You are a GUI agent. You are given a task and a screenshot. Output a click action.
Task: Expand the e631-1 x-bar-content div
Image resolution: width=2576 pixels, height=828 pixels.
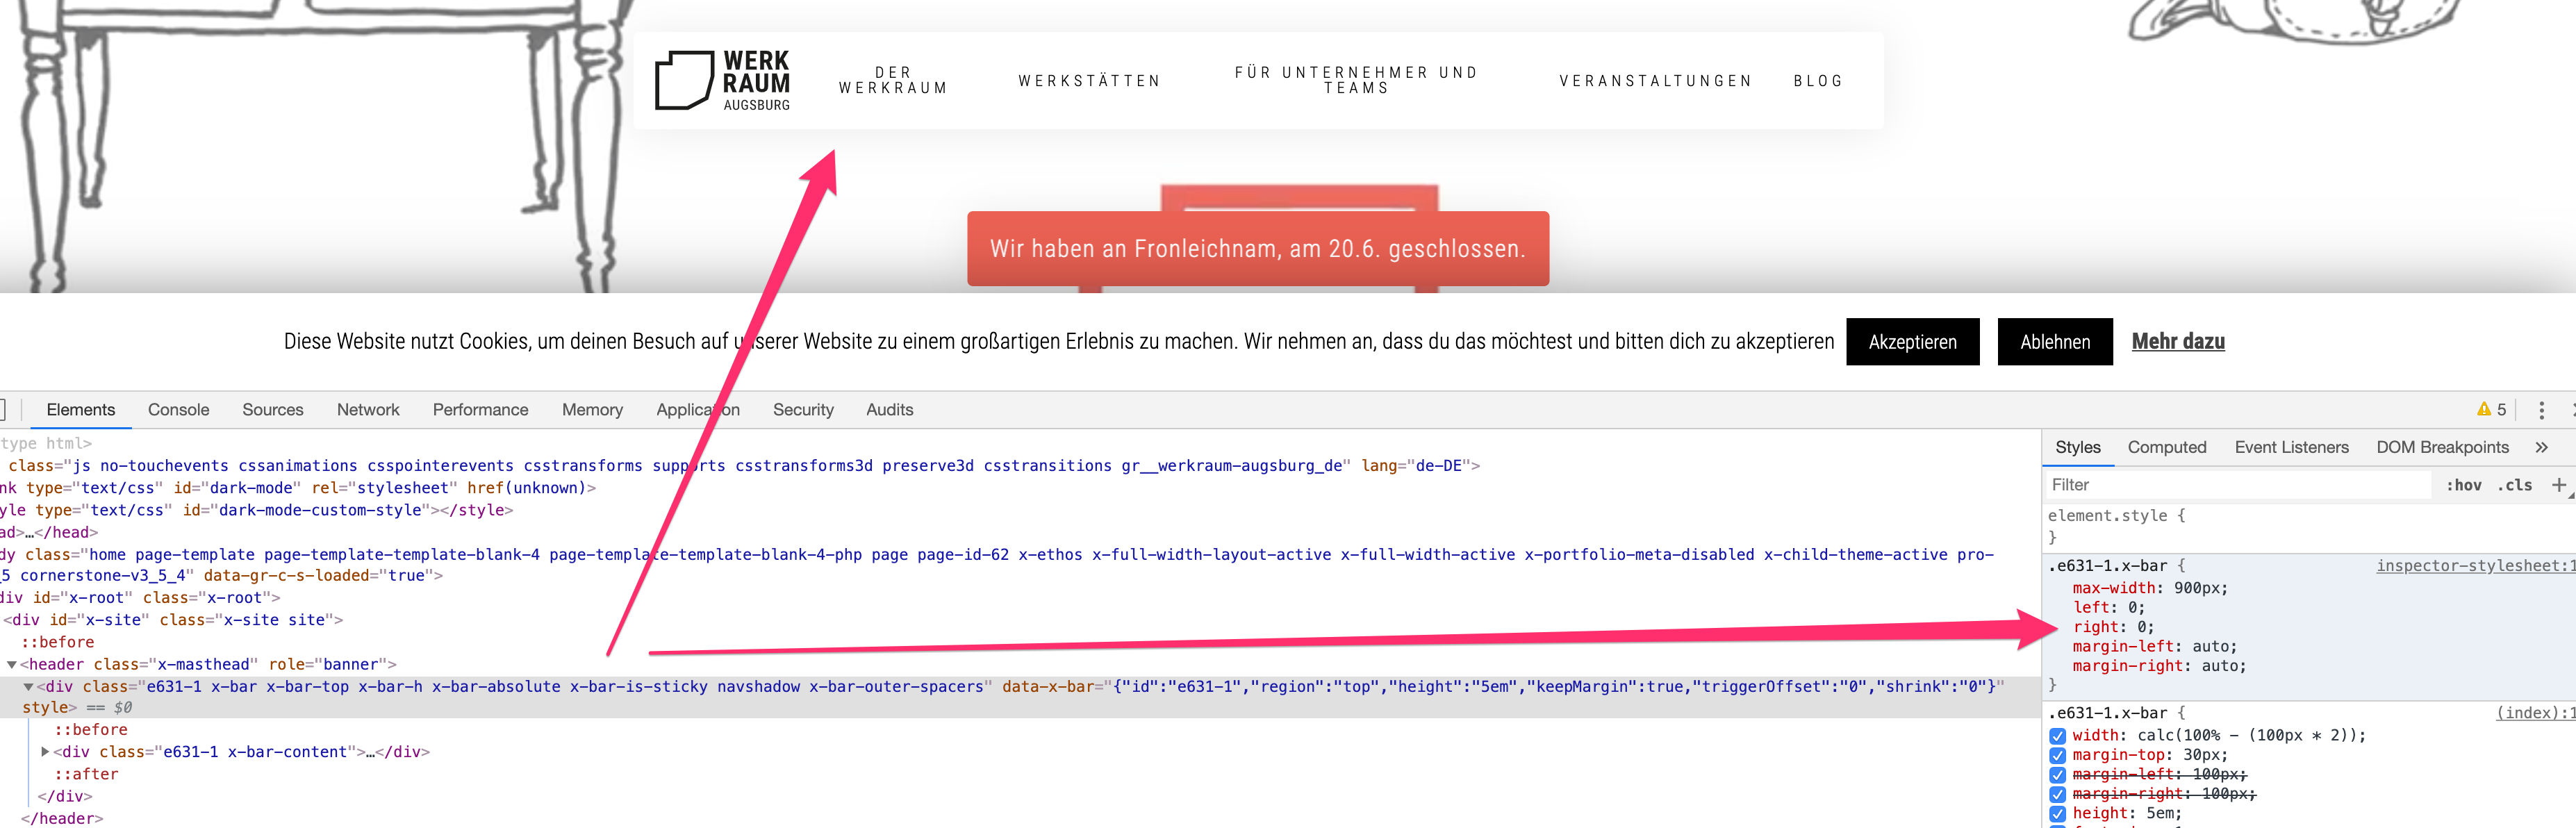click(45, 752)
